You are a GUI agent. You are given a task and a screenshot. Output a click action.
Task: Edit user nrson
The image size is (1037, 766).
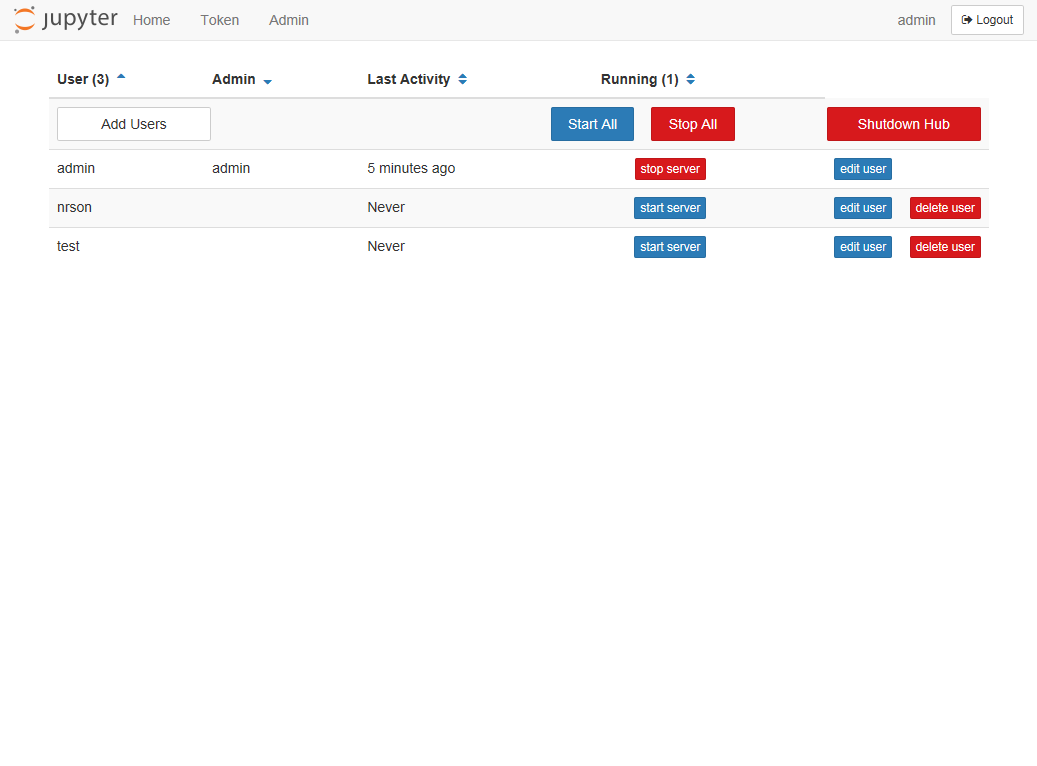coord(862,208)
